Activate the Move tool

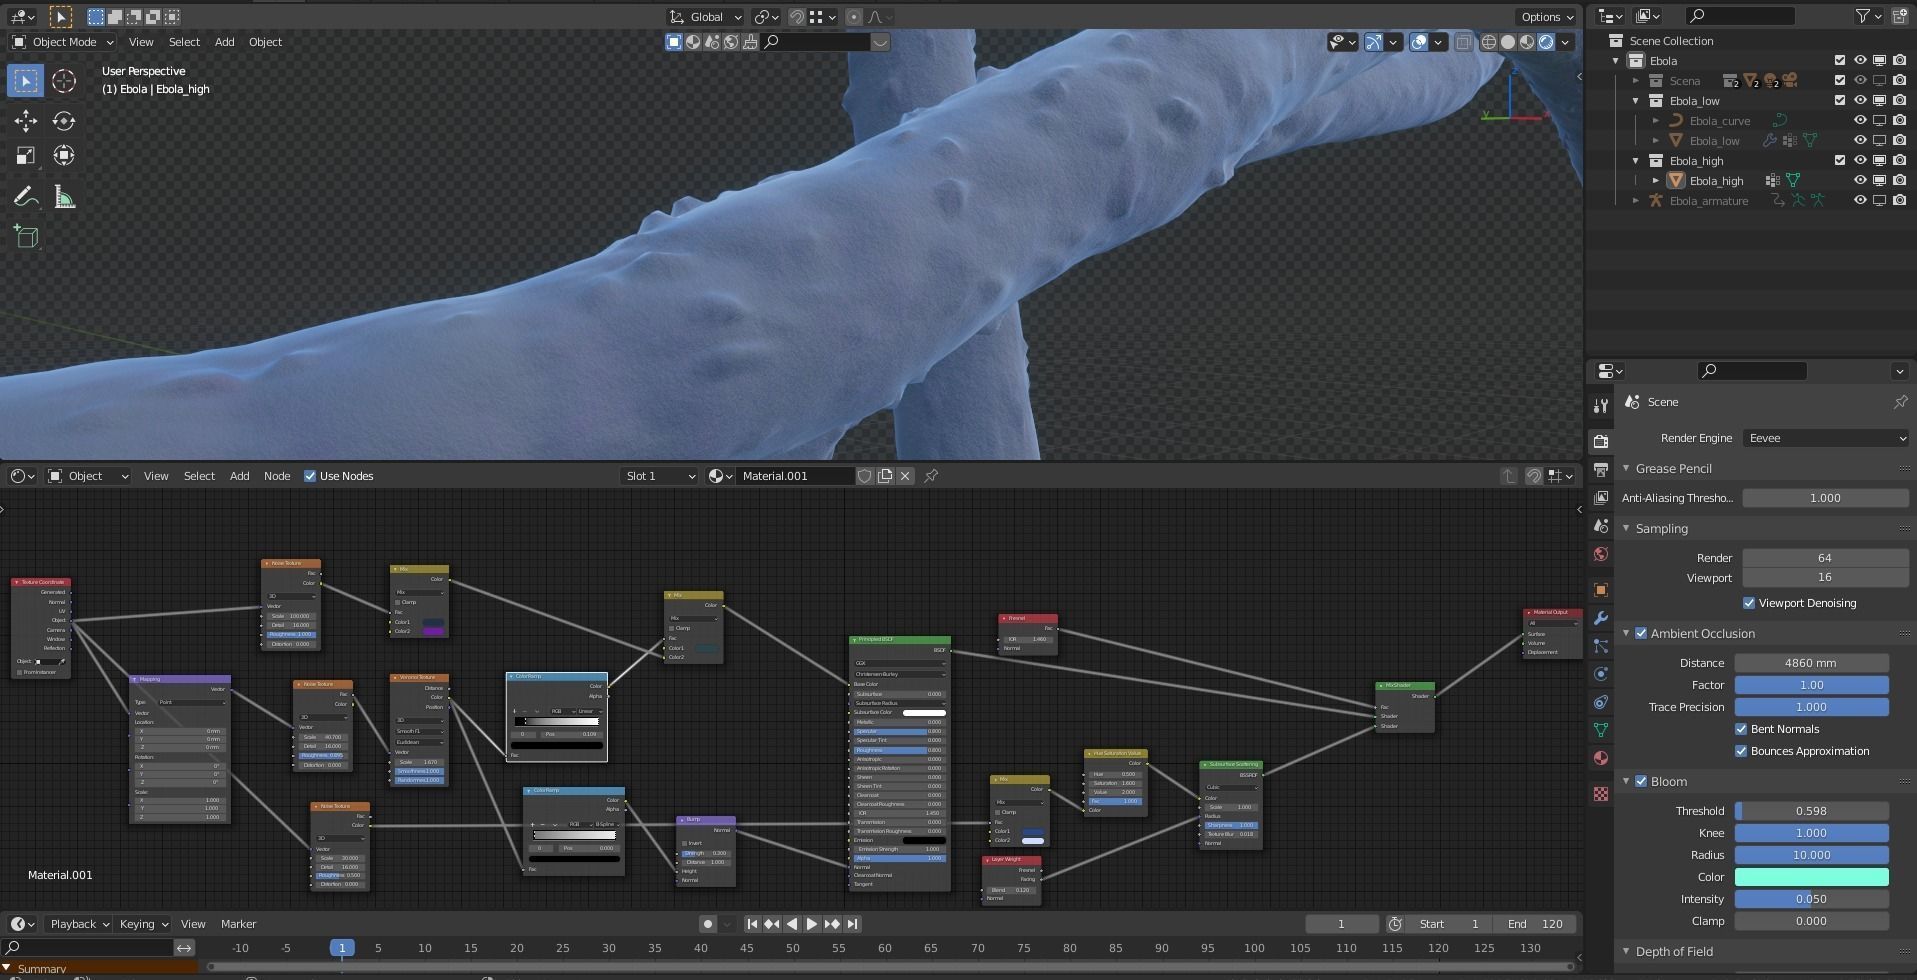pyautogui.click(x=26, y=121)
